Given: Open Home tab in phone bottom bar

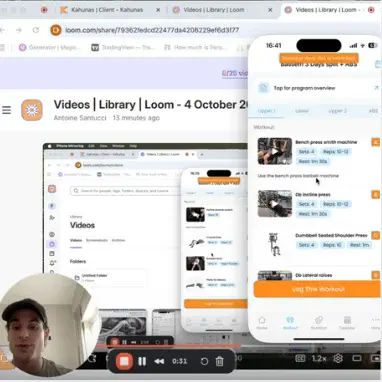Looking at the screenshot, I should pyautogui.click(x=262, y=323).
